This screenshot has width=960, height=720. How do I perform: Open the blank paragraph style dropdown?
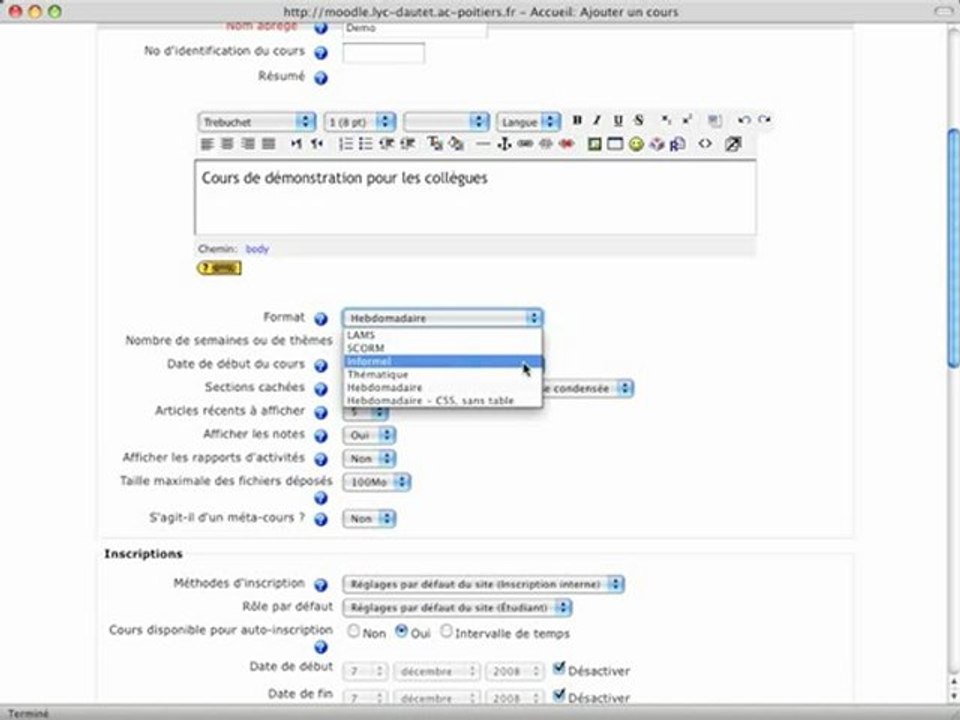pyautogui.click(x=446, y=122)
